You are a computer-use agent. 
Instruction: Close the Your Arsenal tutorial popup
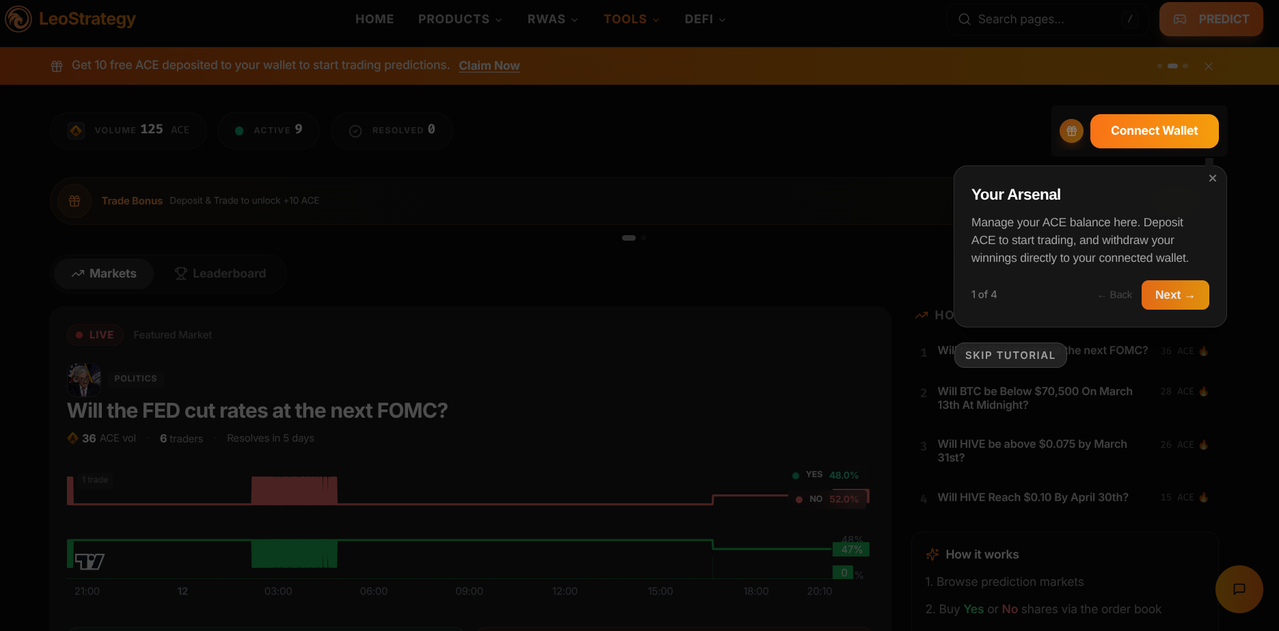pos(1213,178)
